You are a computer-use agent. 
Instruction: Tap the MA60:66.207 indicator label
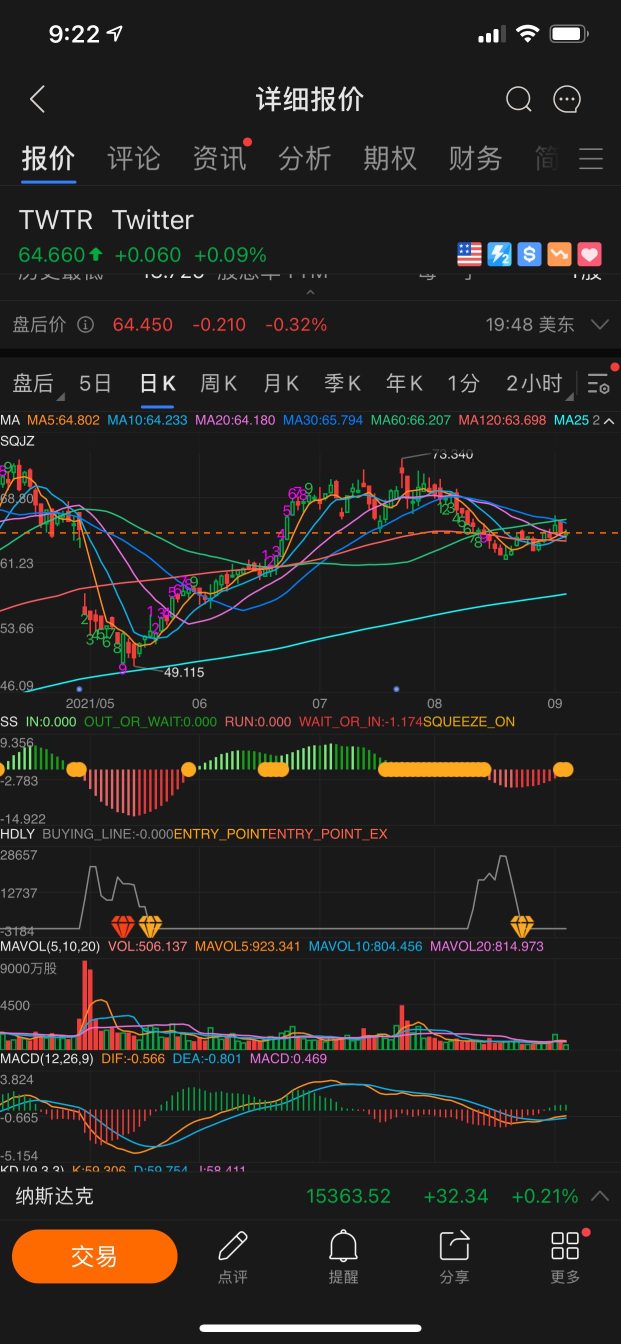click(x=412, y=421)
